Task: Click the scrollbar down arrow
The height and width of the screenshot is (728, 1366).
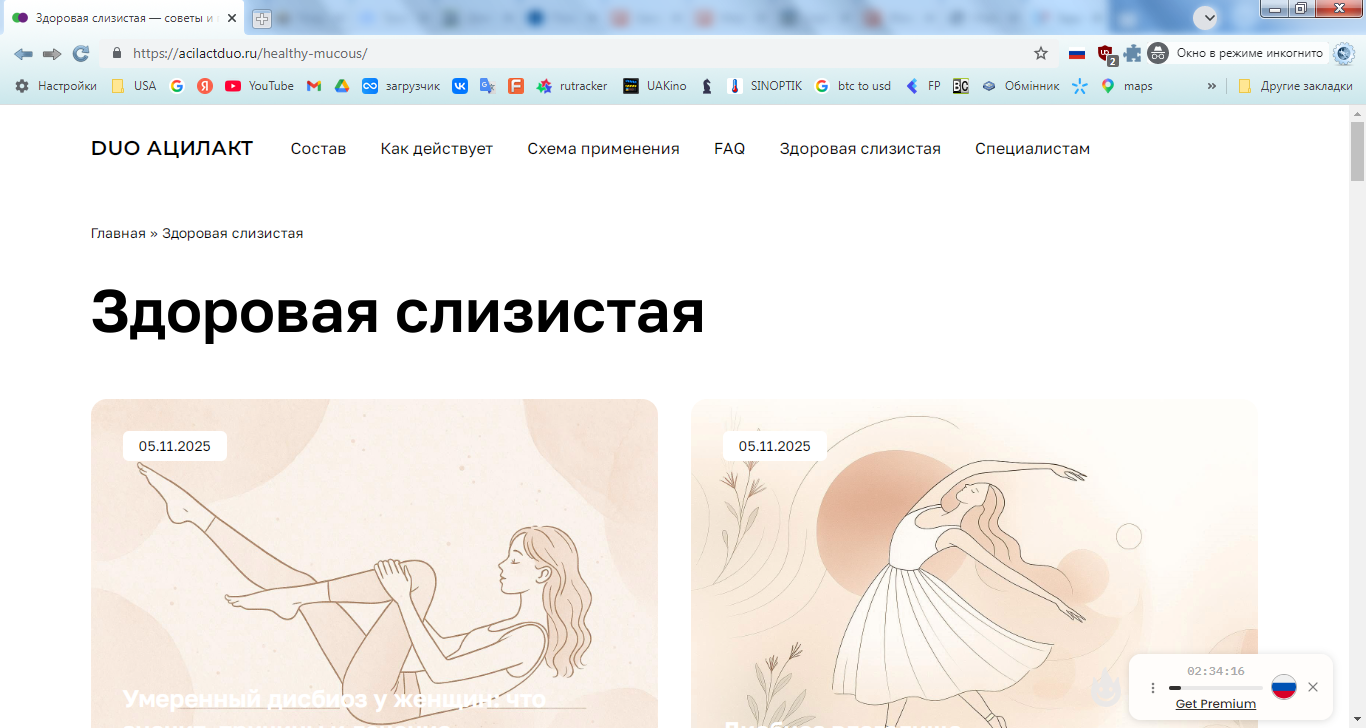Action: [x=1358, y=720]
